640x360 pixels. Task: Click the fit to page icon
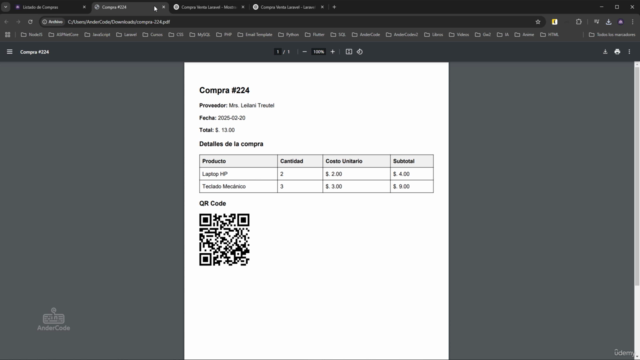(349, 52)
